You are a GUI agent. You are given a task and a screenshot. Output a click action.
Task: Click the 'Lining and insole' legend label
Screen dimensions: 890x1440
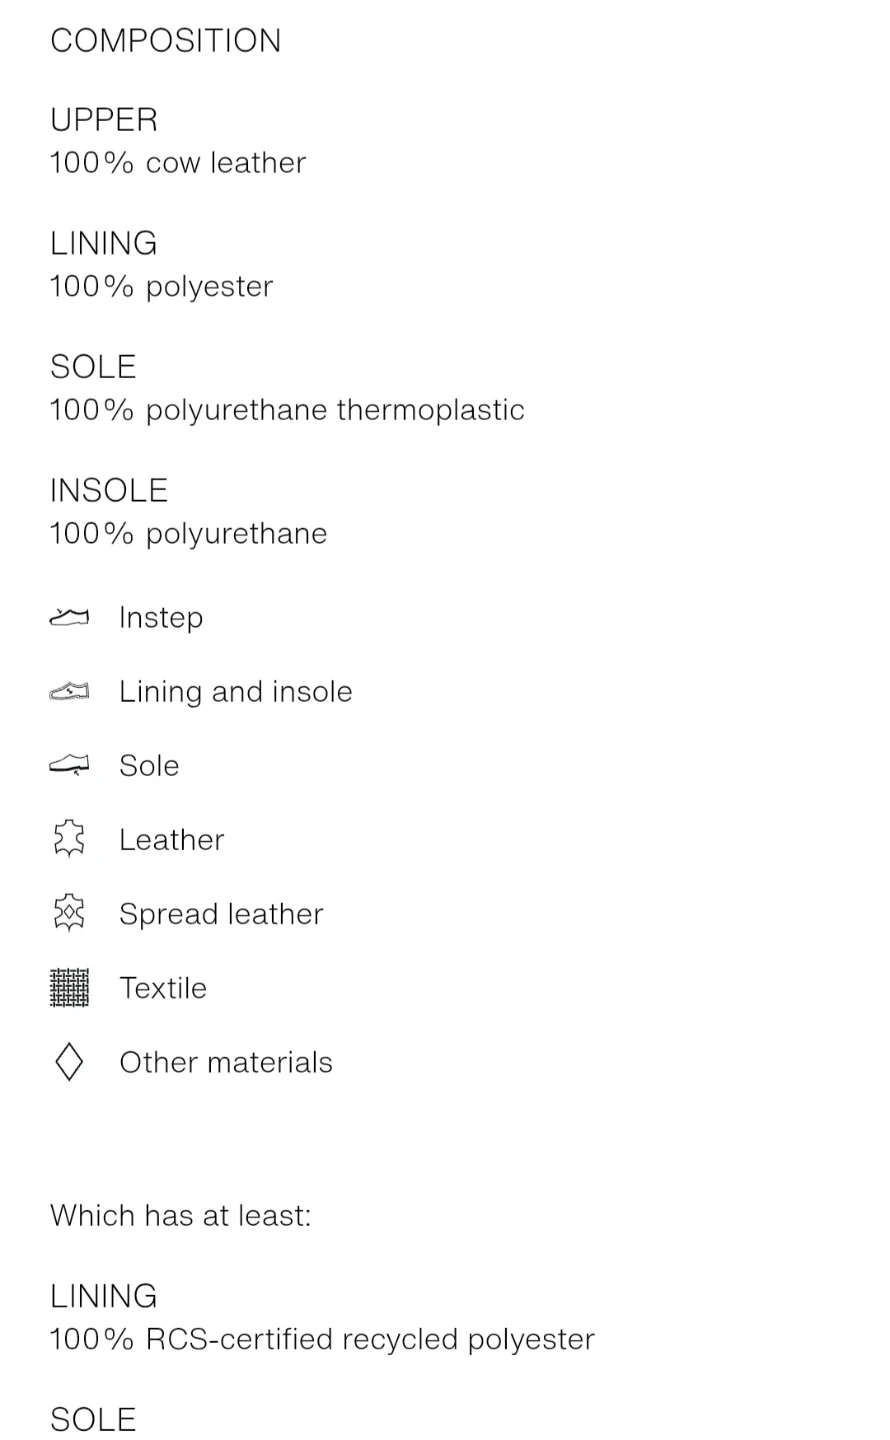coord(236,692)
